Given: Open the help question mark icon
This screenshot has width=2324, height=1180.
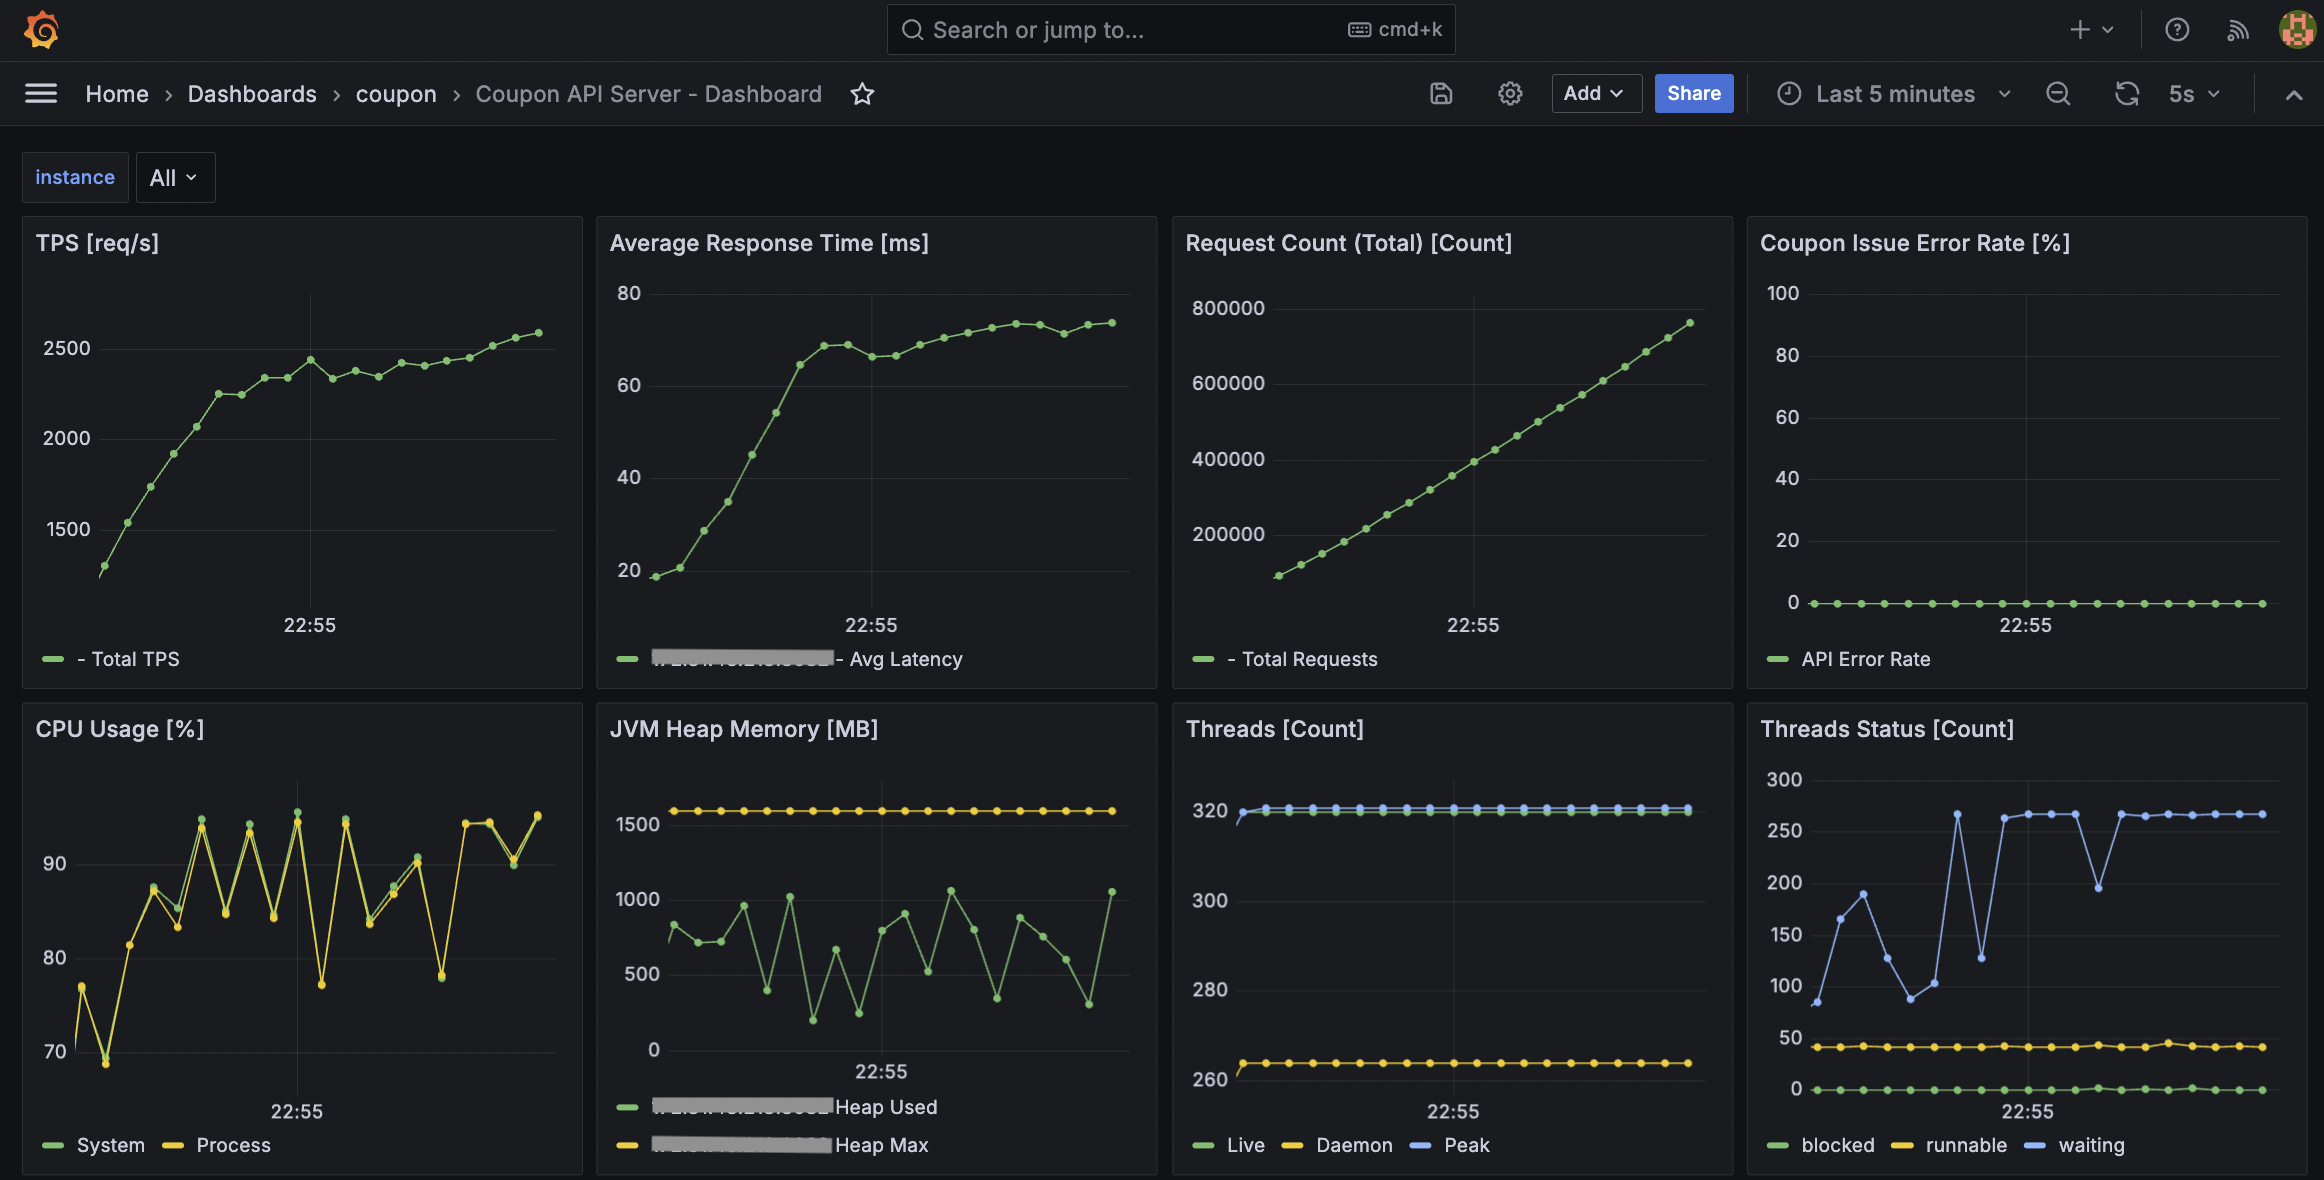Looking at the screenshot, I should point(2177,30).
